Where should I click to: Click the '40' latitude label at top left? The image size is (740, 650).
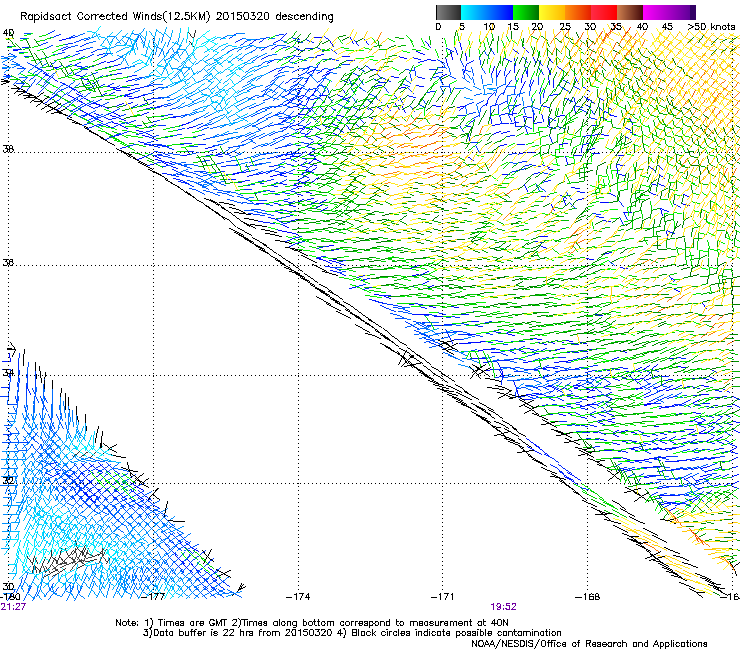[8, 33]
